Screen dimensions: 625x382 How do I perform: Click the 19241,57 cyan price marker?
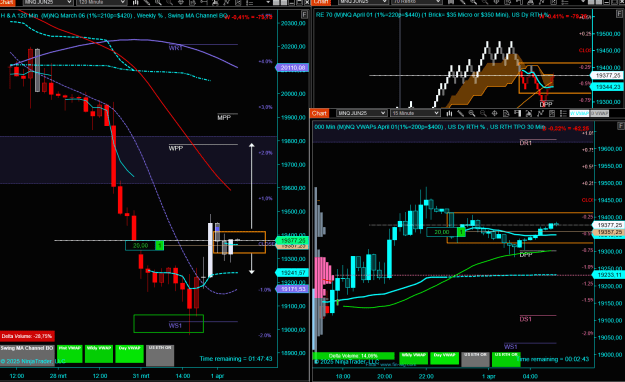coord(293,273)
